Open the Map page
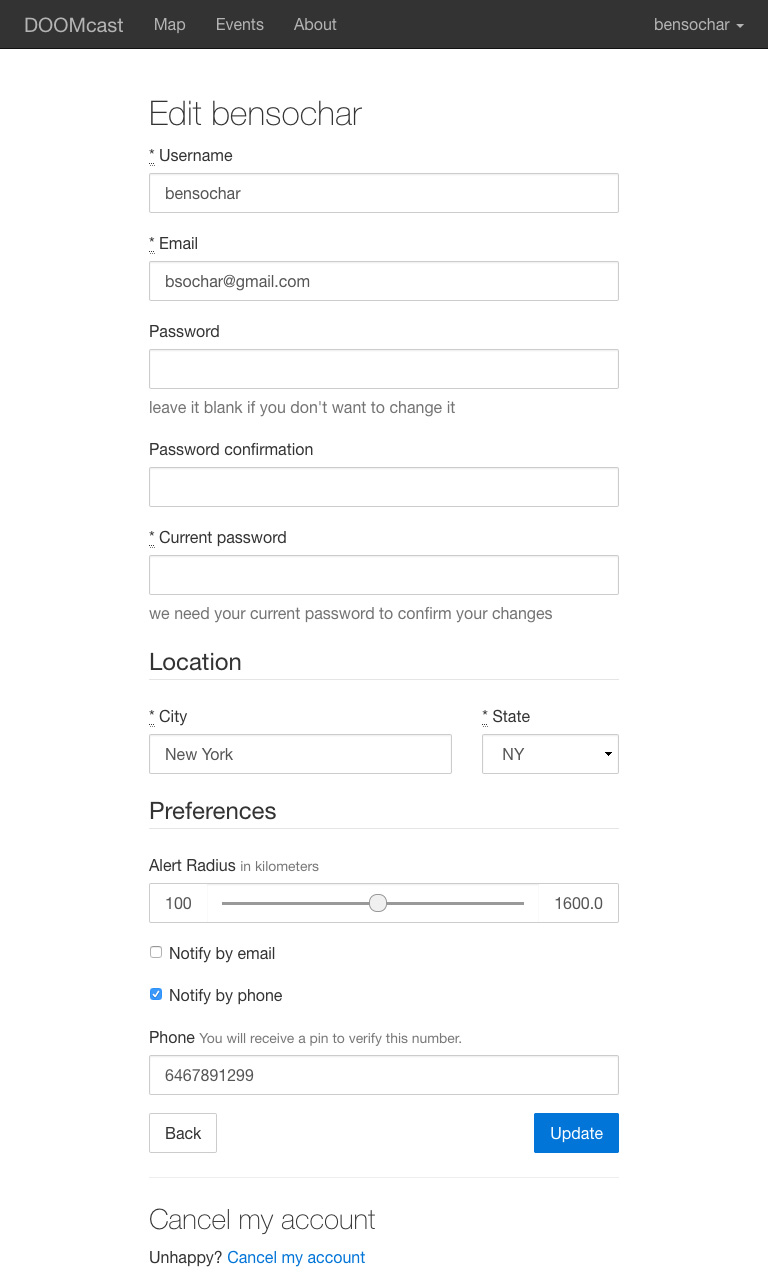The image size is (768, 1281). tap(169, 25)
